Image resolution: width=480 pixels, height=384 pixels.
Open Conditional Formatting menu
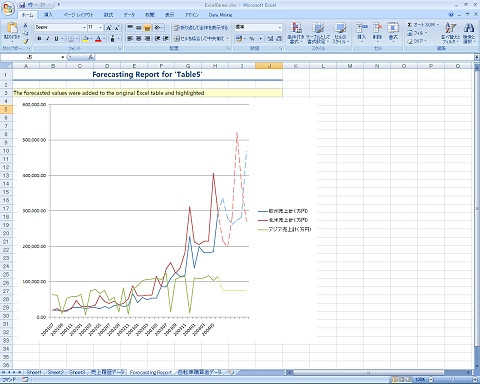pyautogui.click(x=296, y=33)
